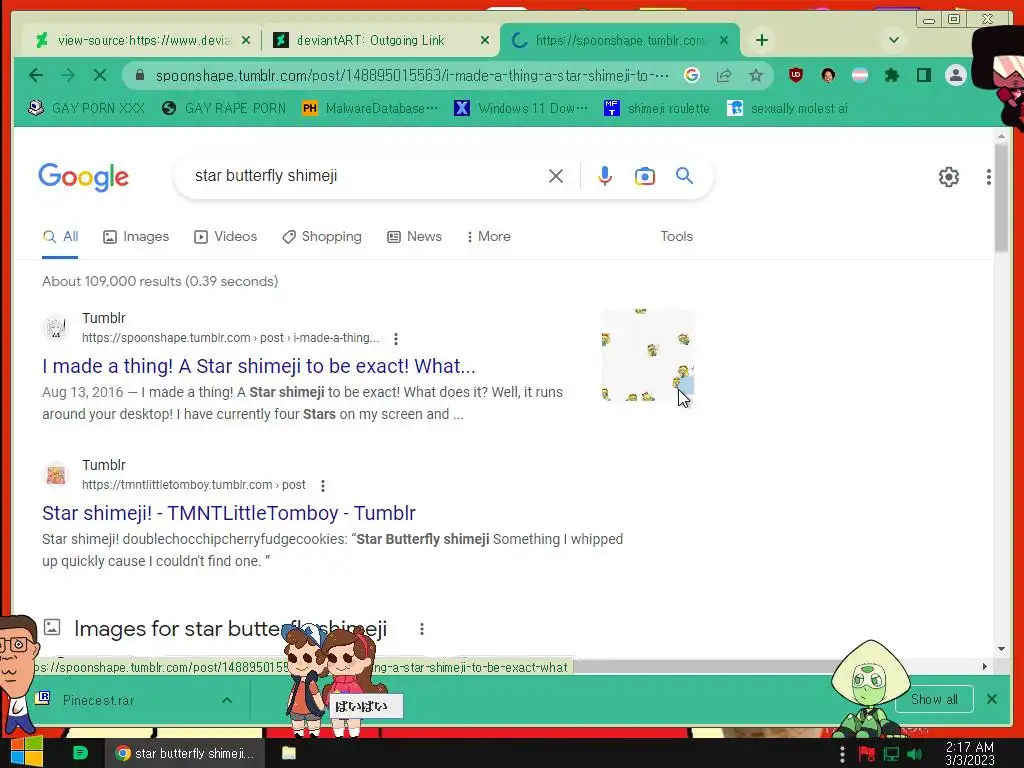Switch to the view-source deviantart tab
This screenshot has height=768, width=1024.
point(143,40)
